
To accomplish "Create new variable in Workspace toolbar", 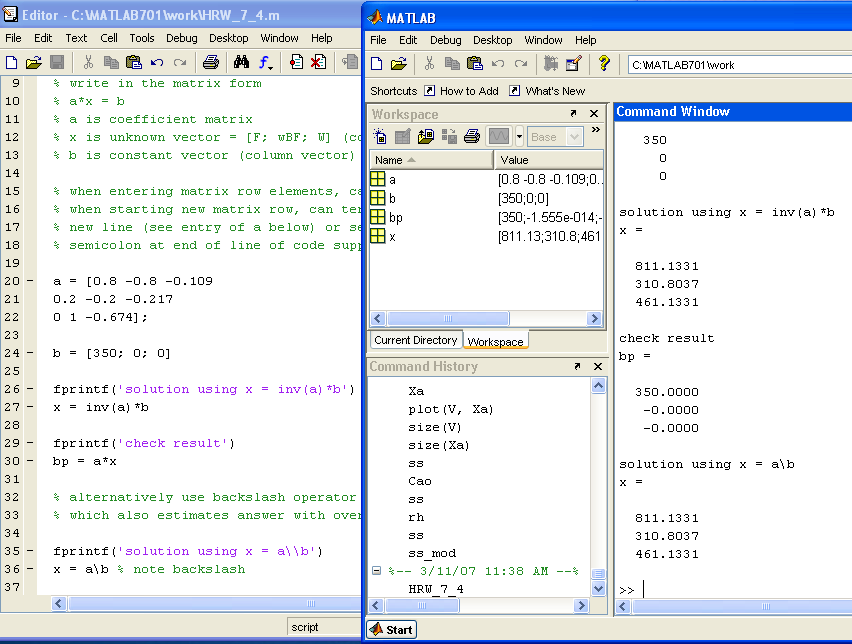I will pyautogui.click(x=380, y=136).
